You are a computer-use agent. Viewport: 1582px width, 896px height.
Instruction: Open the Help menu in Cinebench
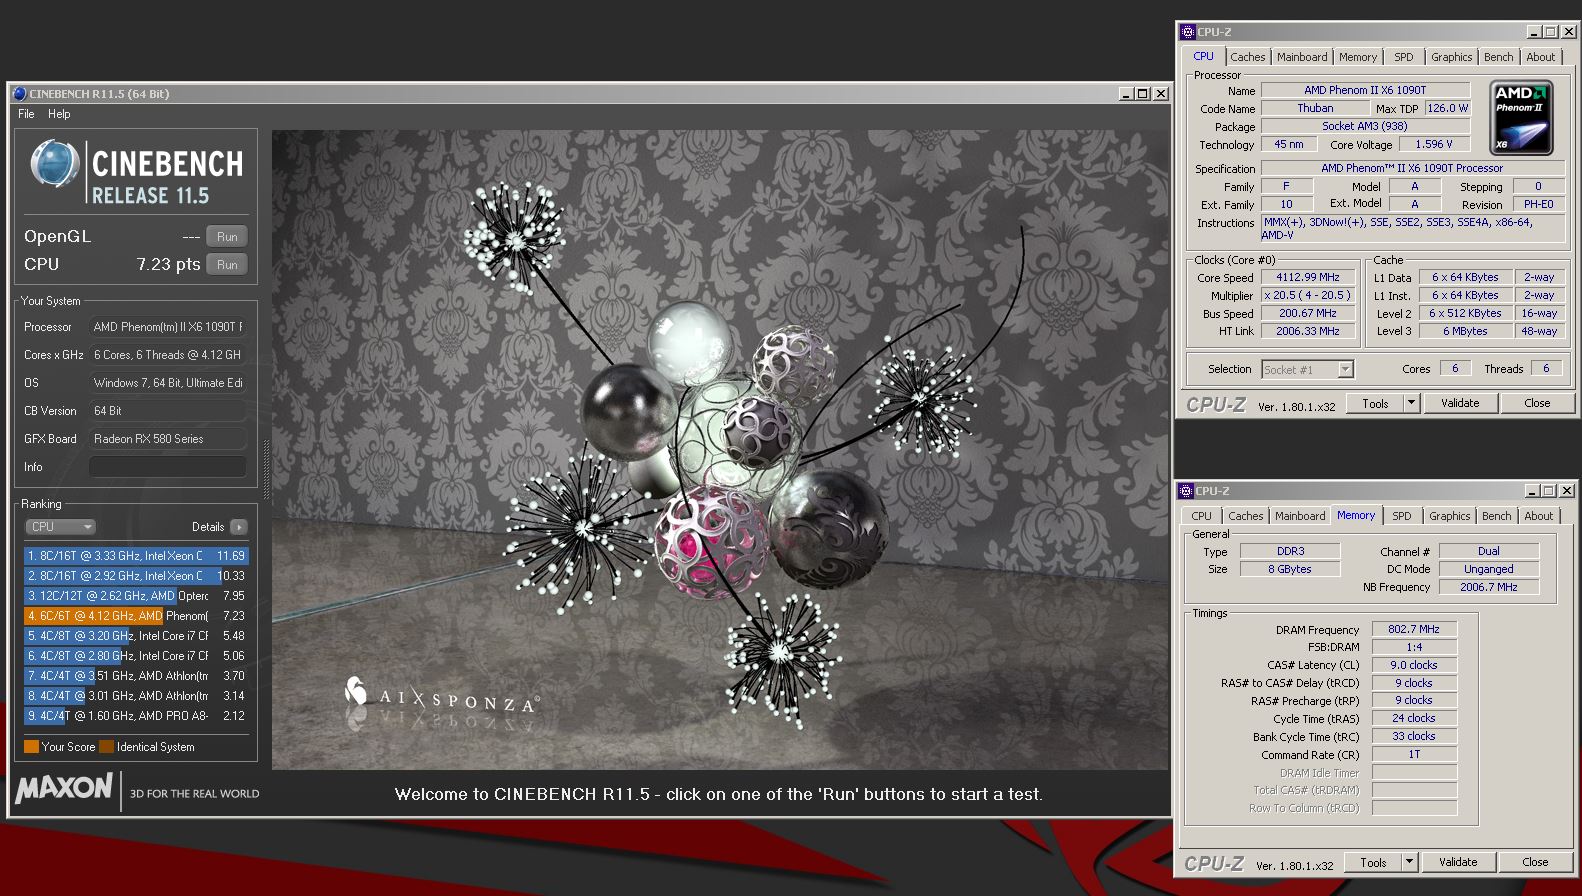tap(59, 114)
